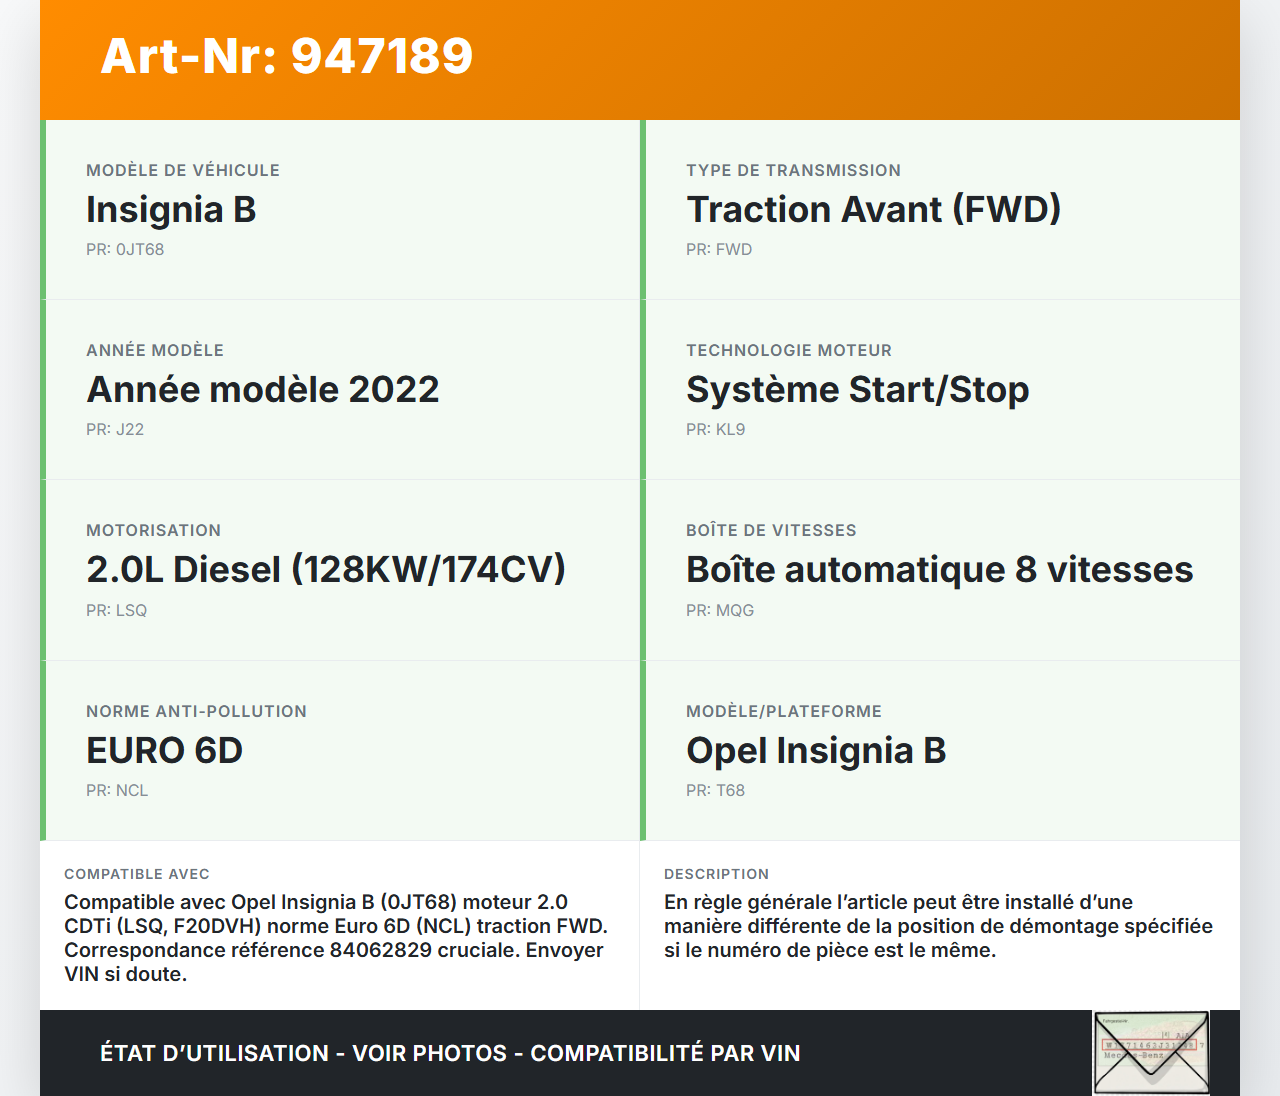This screenshot has width=1280, height=1096.
Task: Click the 'NORME ANTI-POLLUTION' label
Action: (196, 712)
